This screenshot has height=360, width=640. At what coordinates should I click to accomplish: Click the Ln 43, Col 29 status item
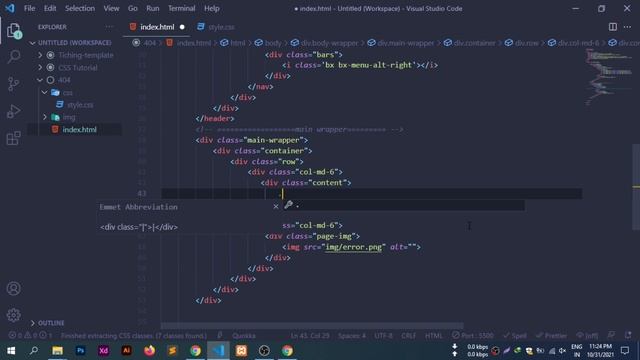[x=310, y=336]
